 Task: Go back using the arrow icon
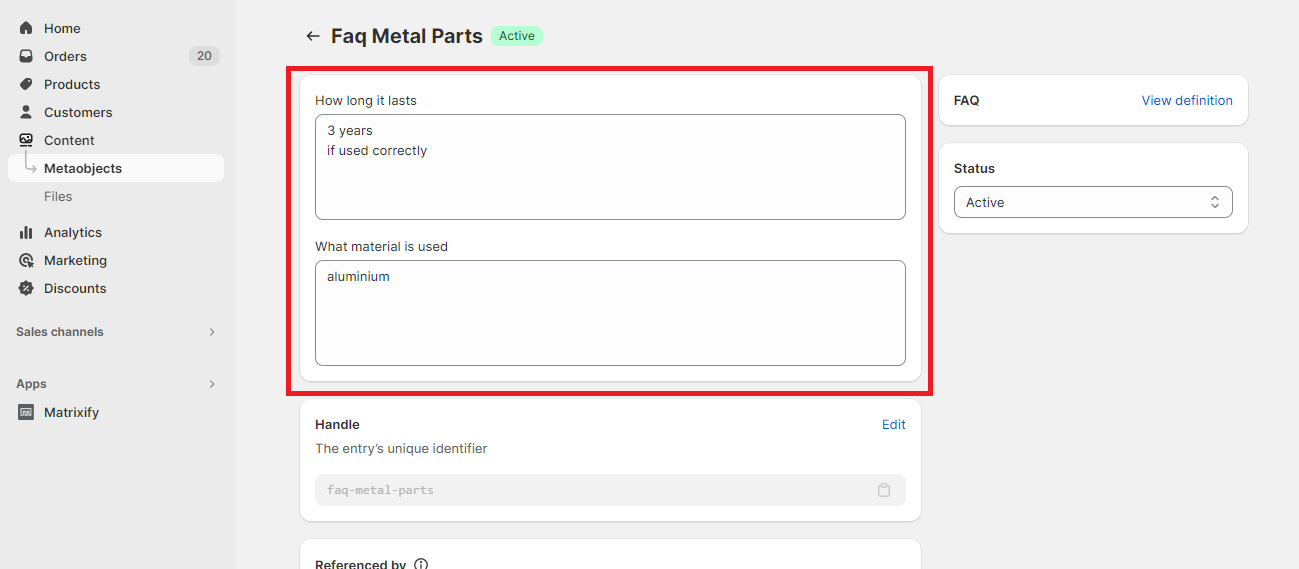pyautogui.click(x=313, y=36)
